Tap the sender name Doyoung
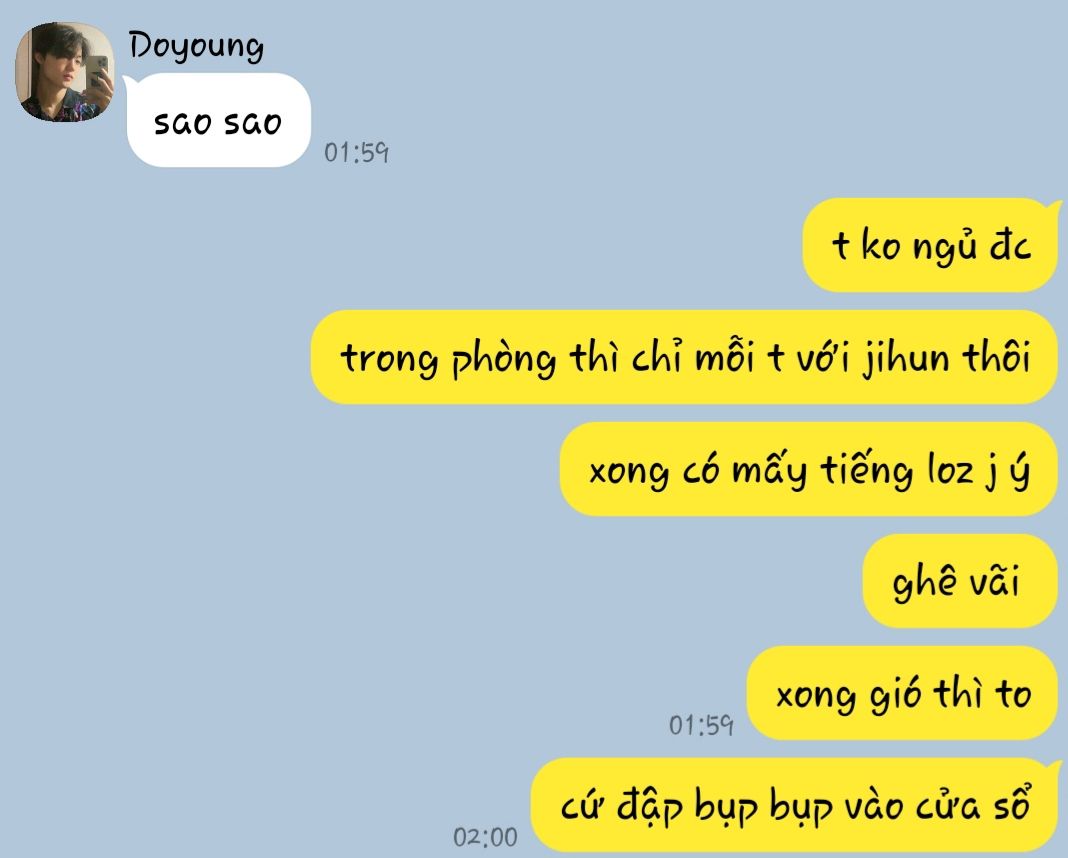This screenshot has width=1068, height=858. 196,47
